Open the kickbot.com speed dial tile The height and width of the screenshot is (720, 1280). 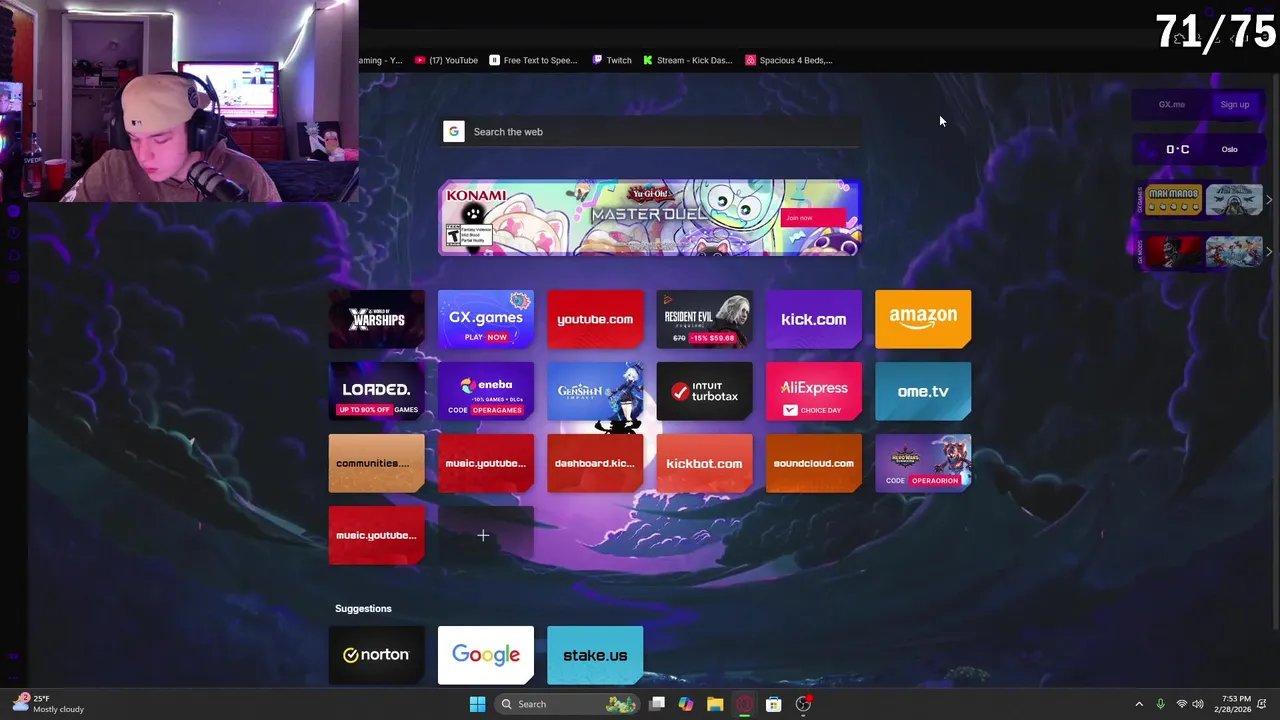tap(704, 463)
